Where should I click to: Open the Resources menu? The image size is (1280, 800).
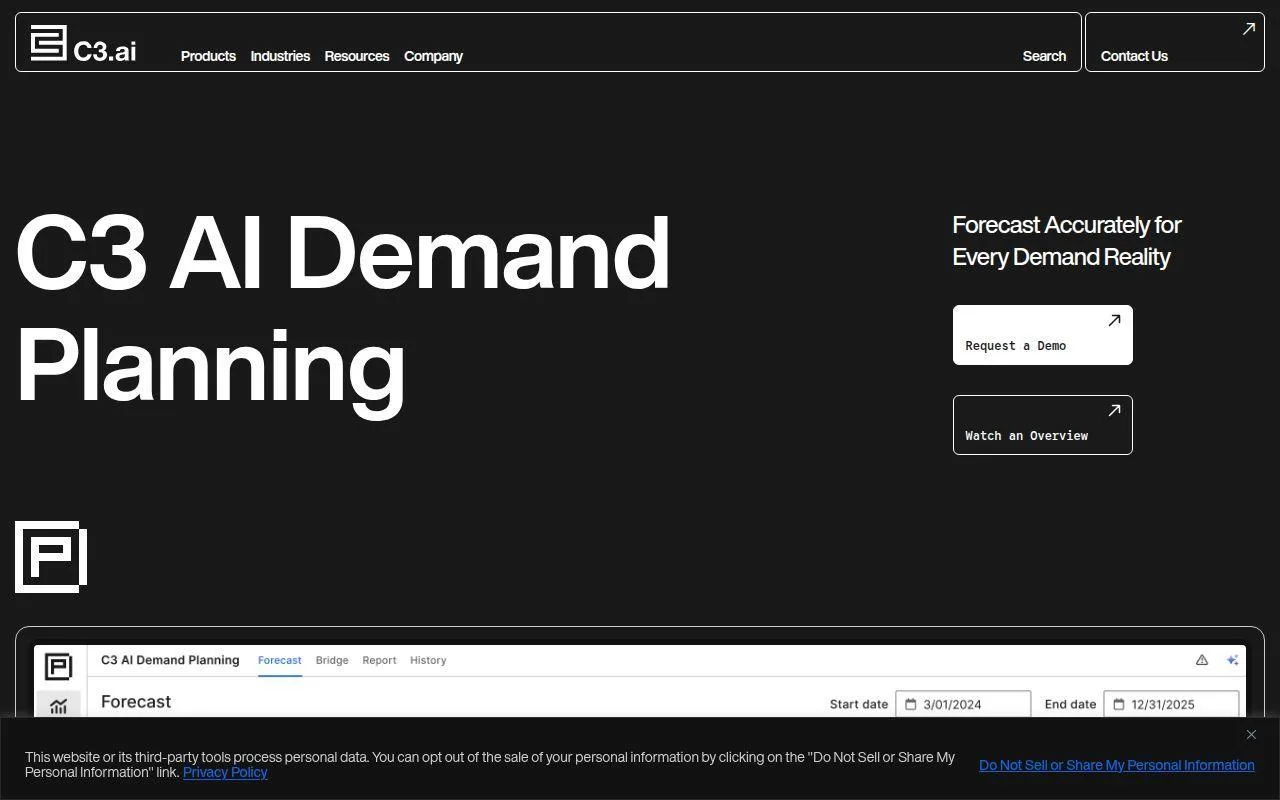357,56
